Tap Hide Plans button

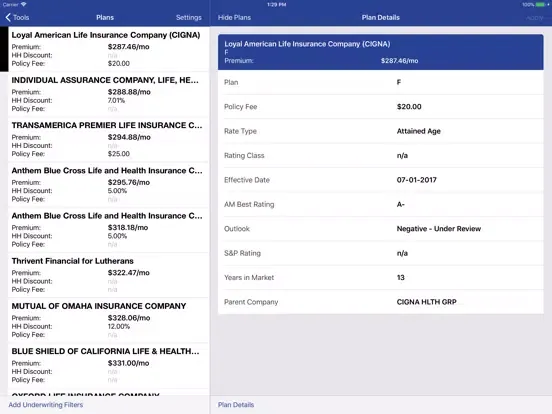point(234,17)
